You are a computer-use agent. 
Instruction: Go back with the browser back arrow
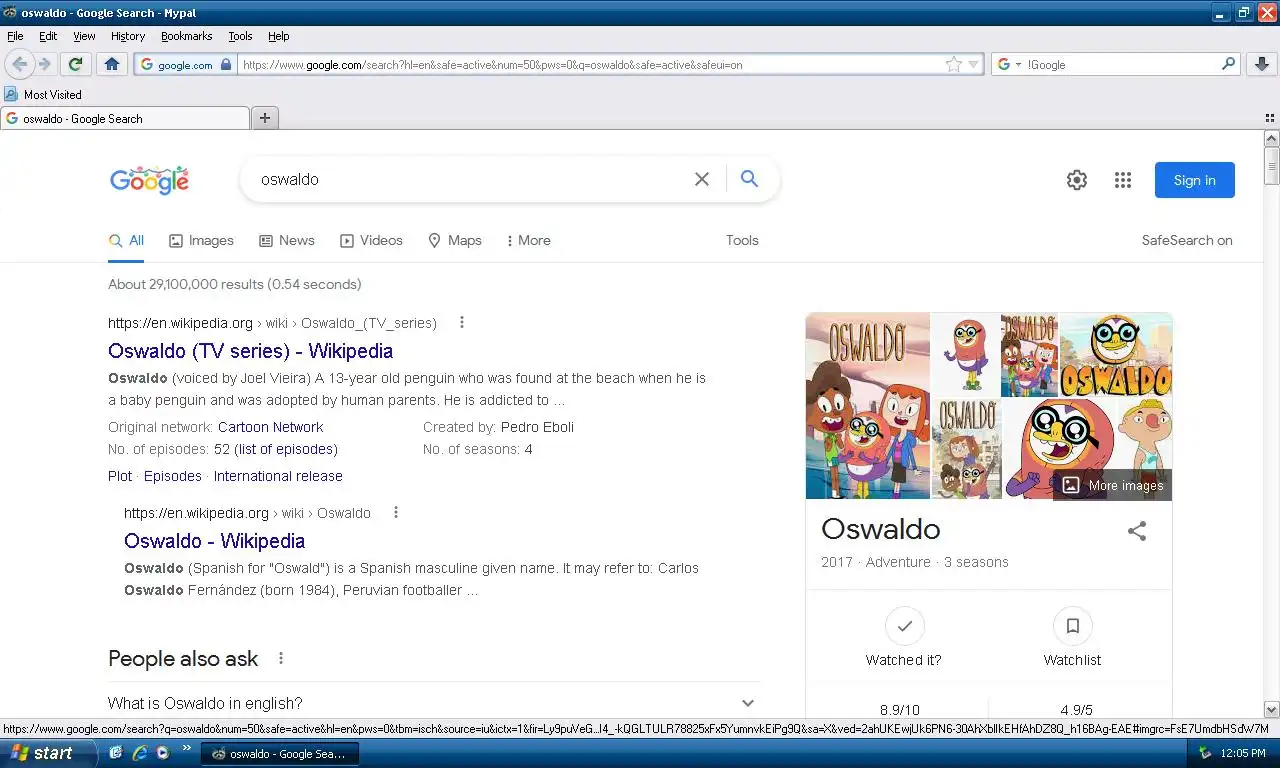point(19,64)
